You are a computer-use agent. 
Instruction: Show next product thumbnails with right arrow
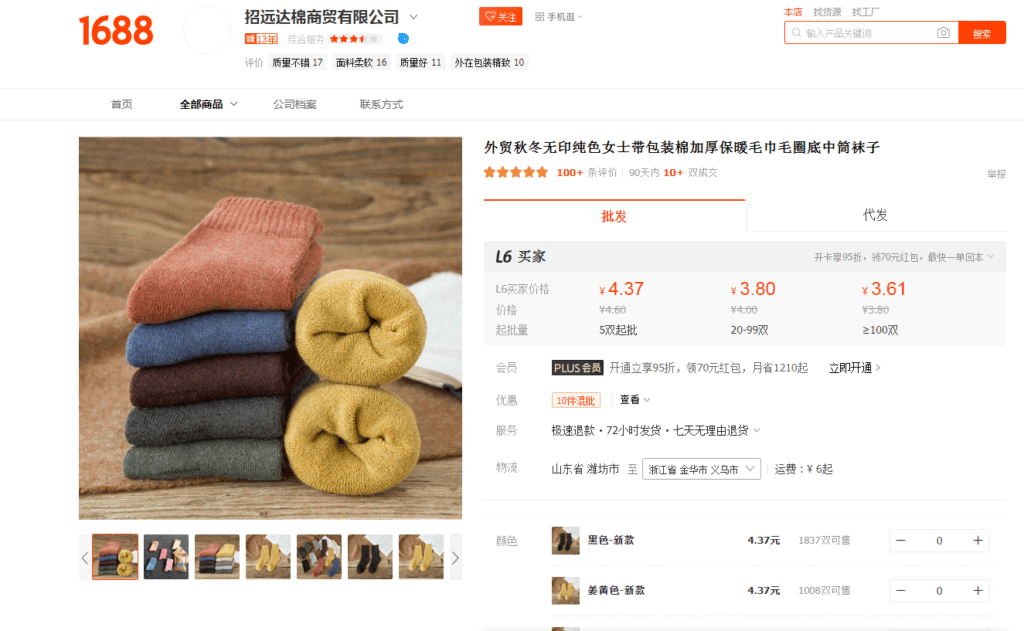coord(455,558)
